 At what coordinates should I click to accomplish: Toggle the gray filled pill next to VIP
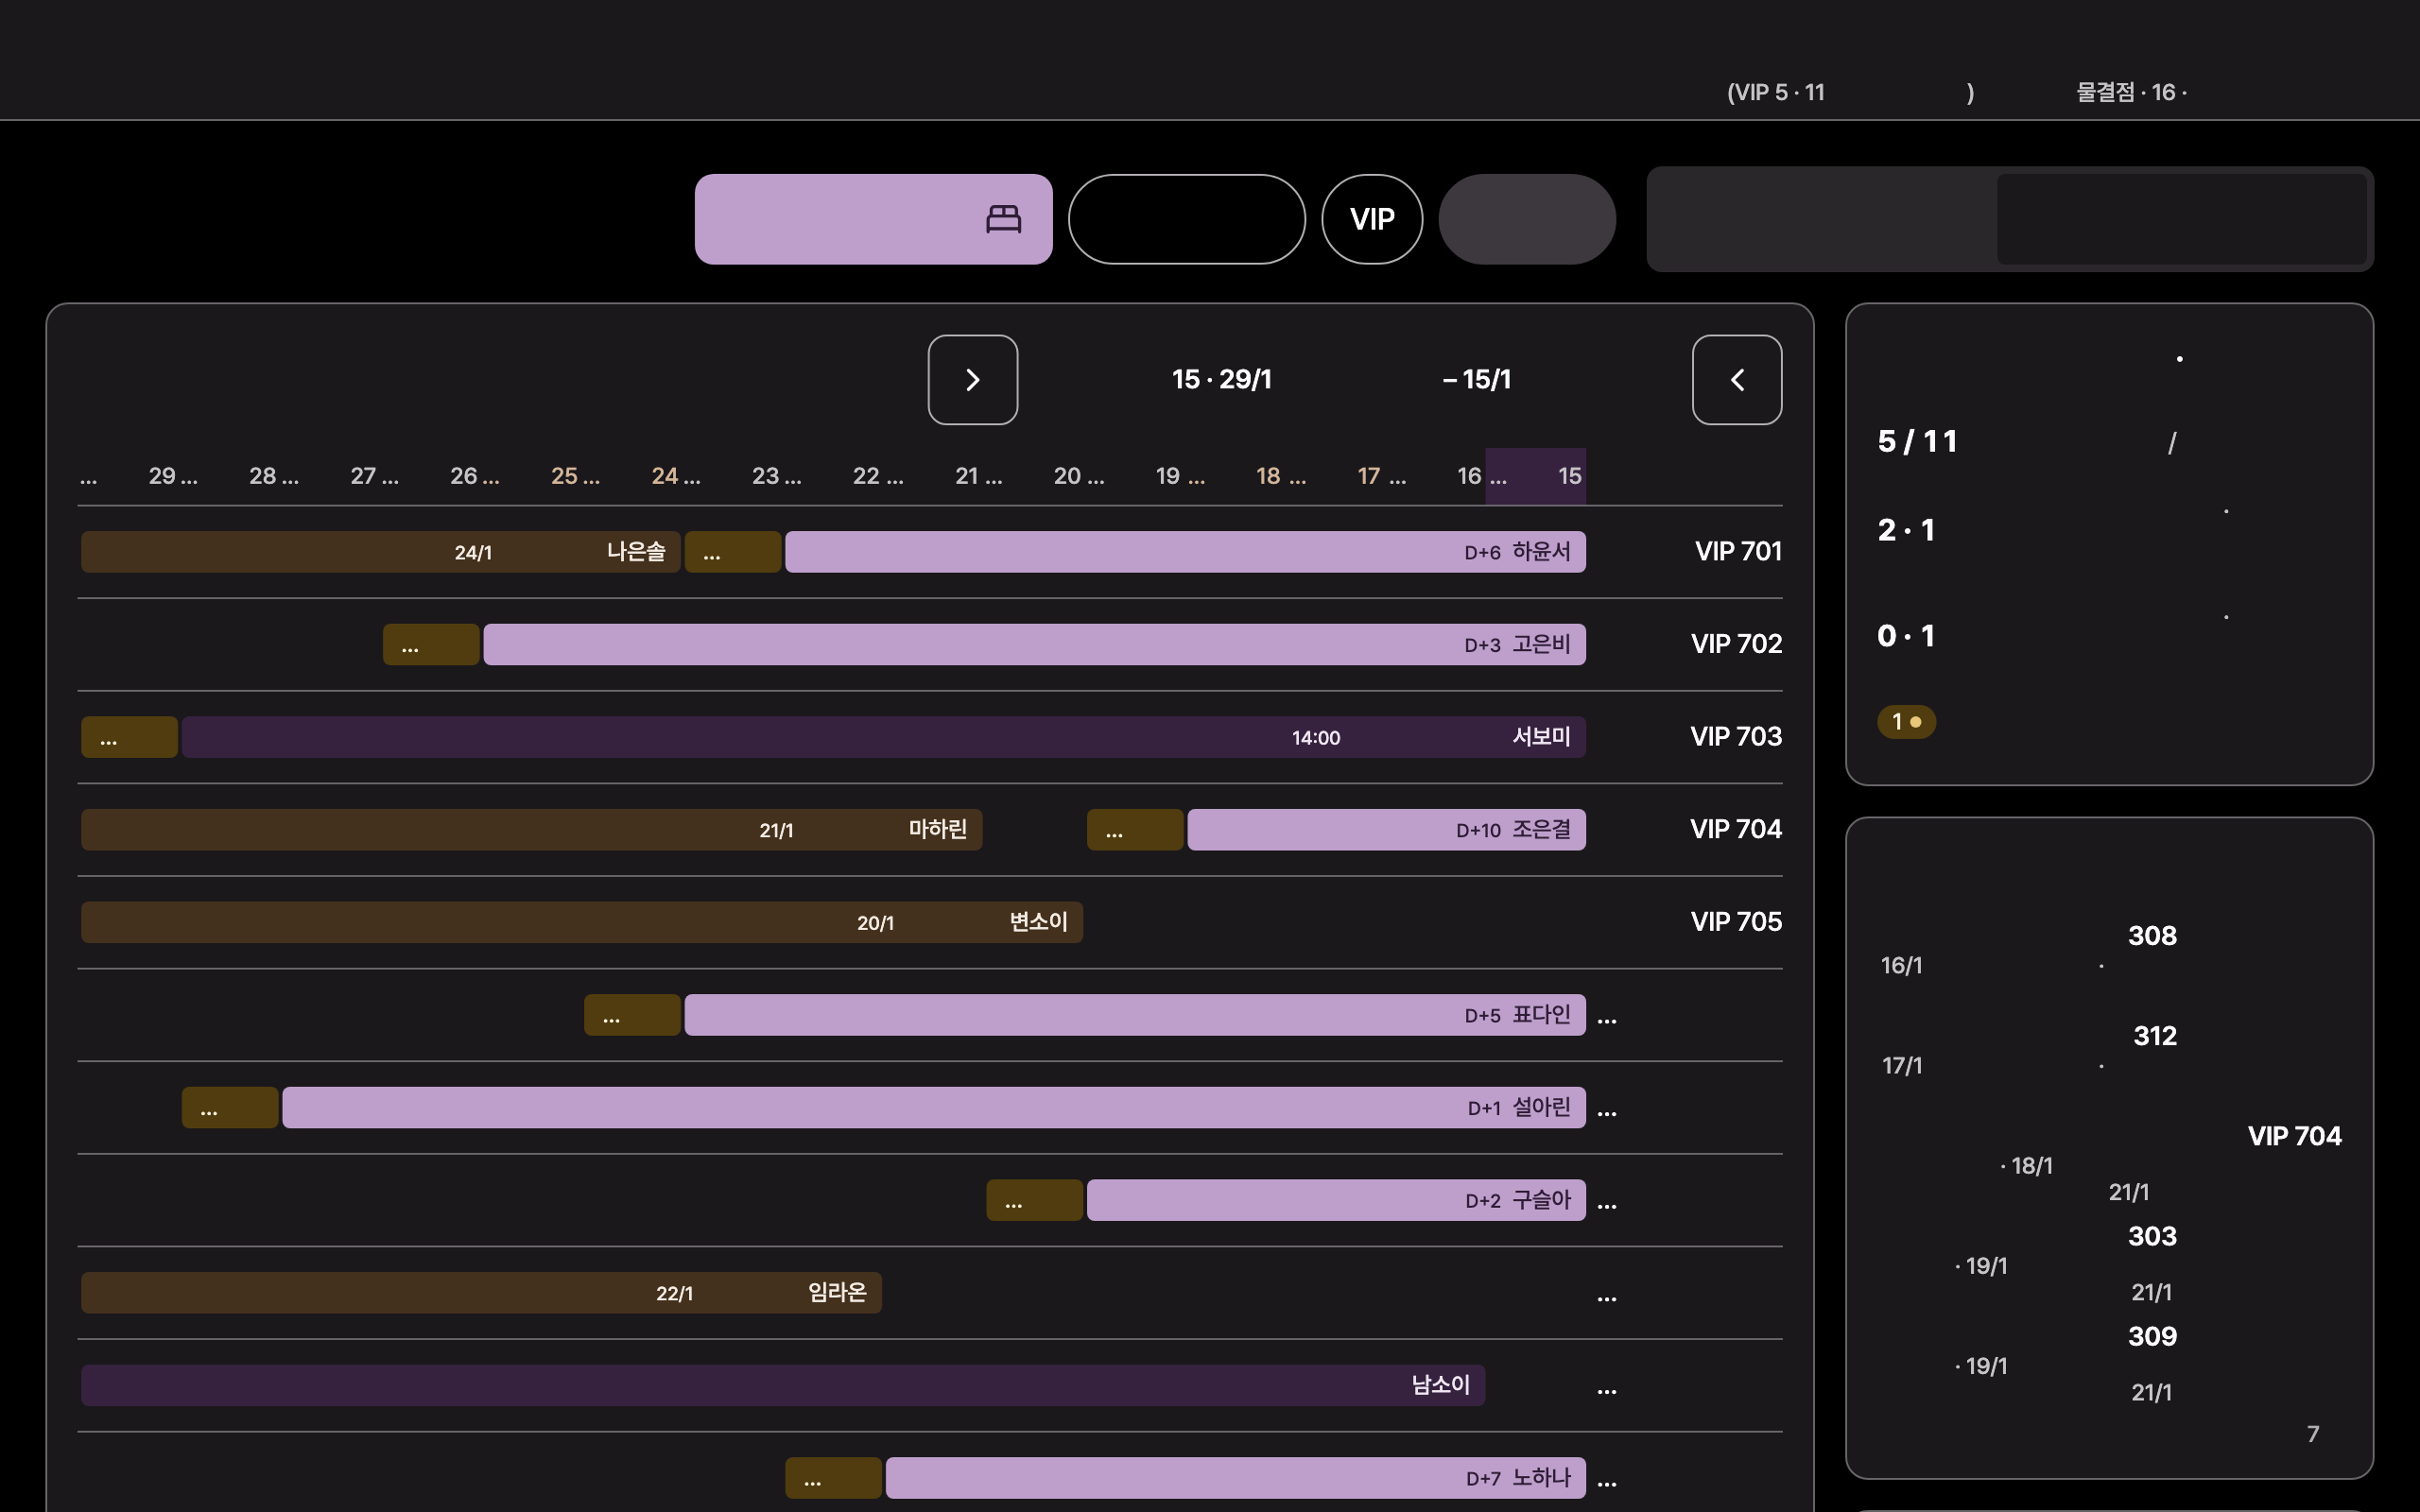(x=1527, y=219)
